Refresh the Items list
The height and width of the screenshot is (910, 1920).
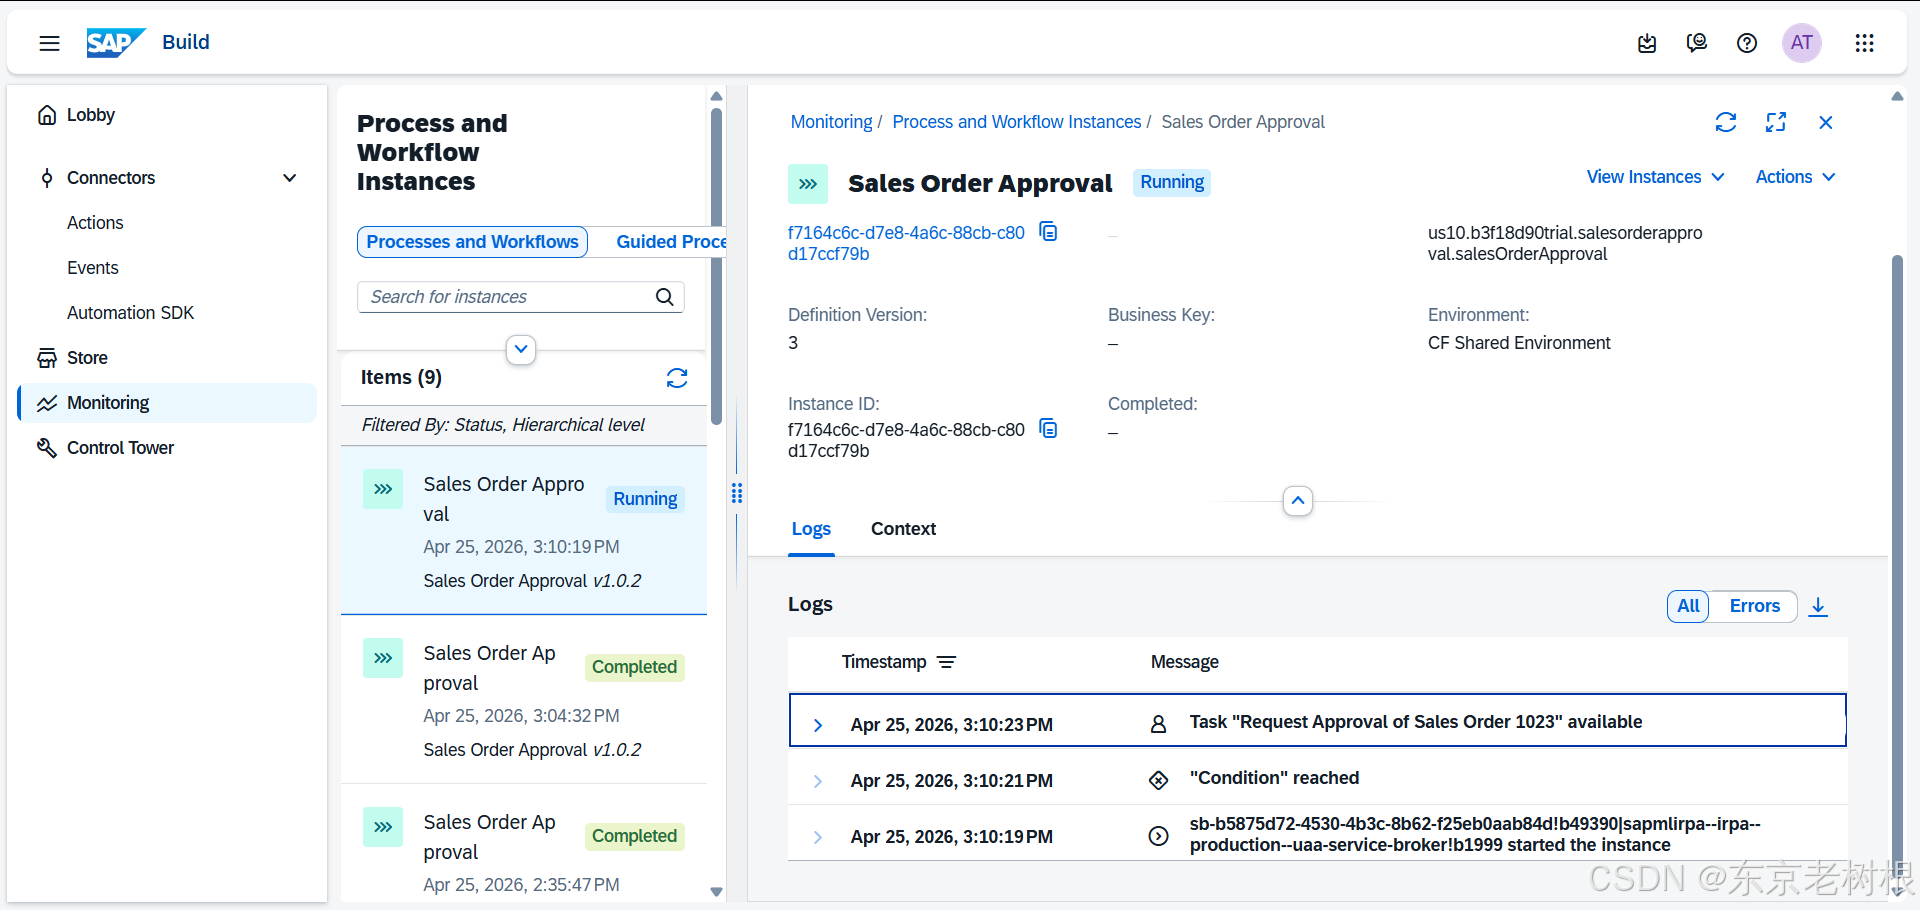point(677,378)
